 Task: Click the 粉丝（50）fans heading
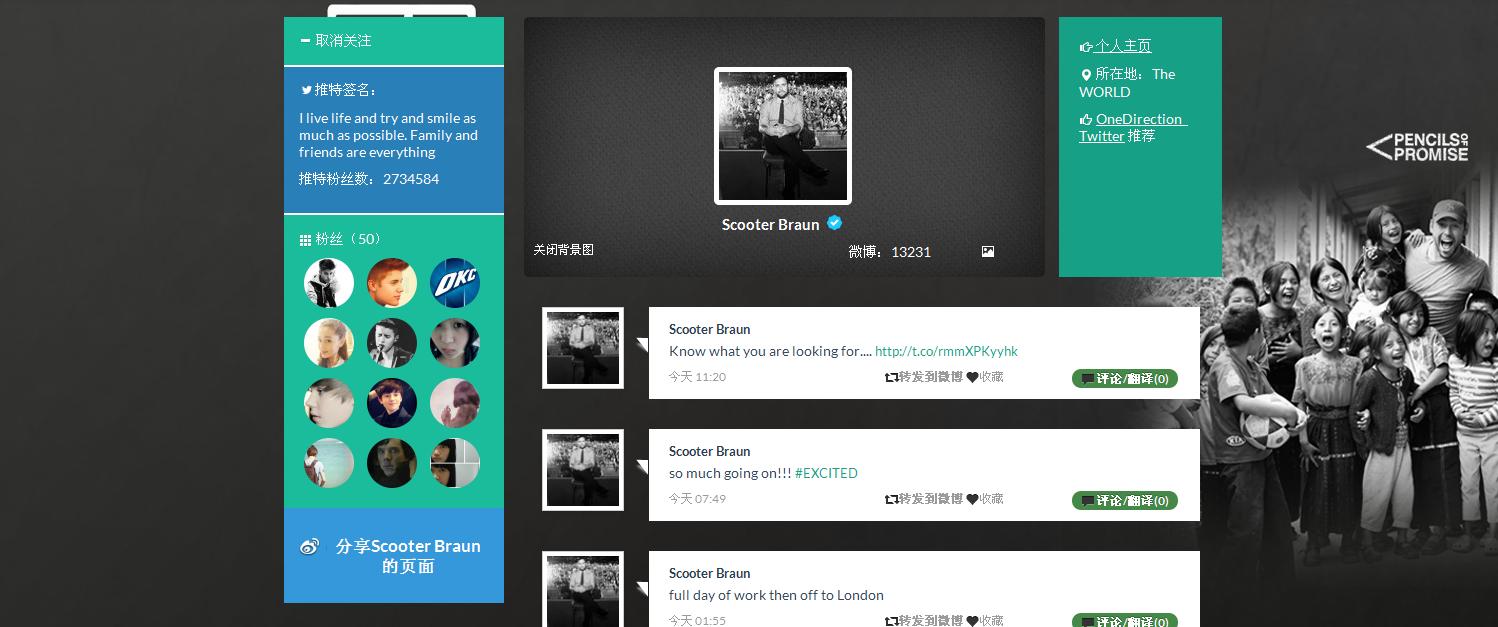(349, 239)
